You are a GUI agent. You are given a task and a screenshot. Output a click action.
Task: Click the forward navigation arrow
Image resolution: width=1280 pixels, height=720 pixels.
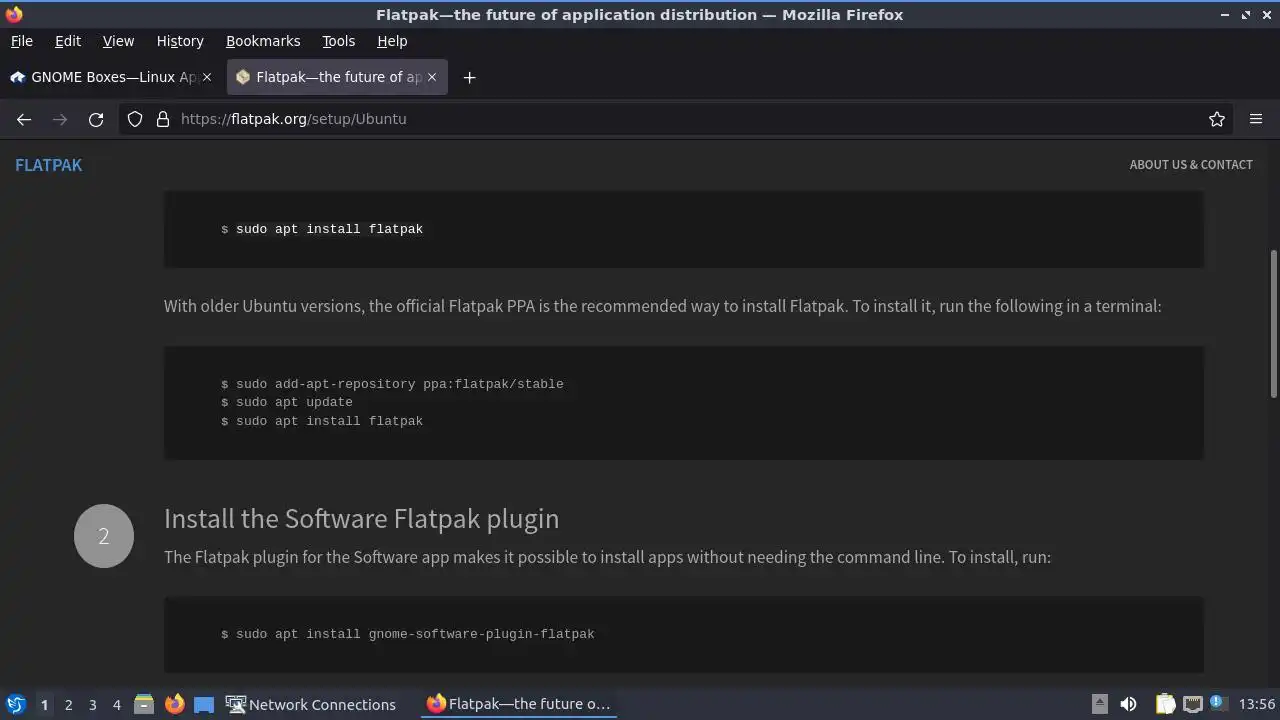tap(60, 119)
